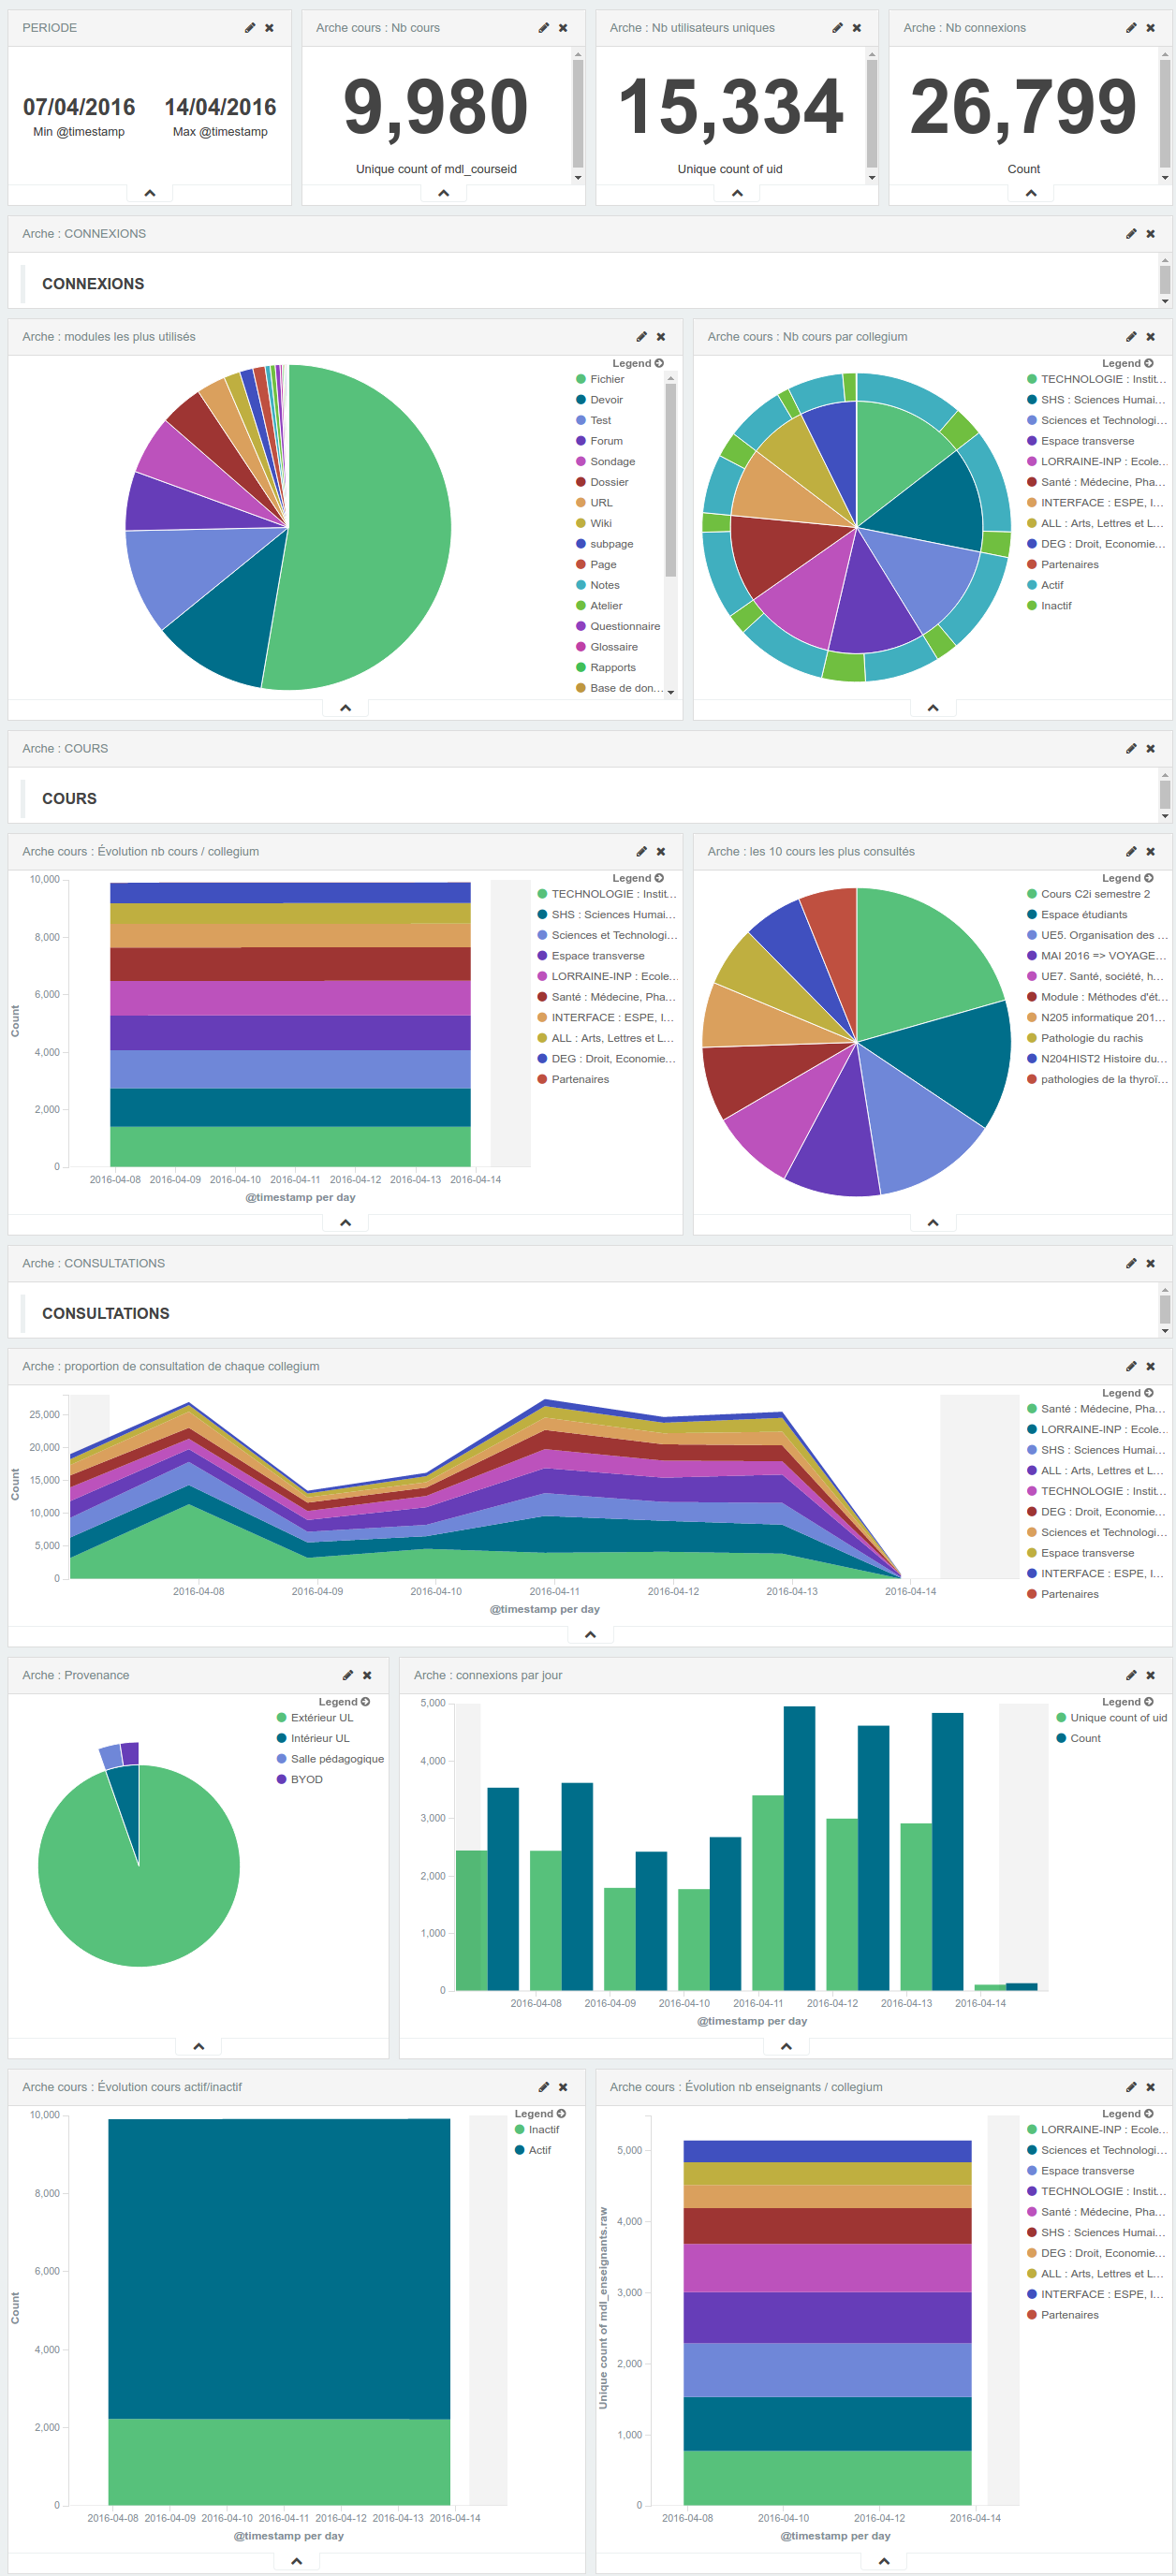The width and height of the screenshot is (1176, 2576).
Task: Collapse the PERIODE panel using bottom chevron
Action: coord(150,193)
